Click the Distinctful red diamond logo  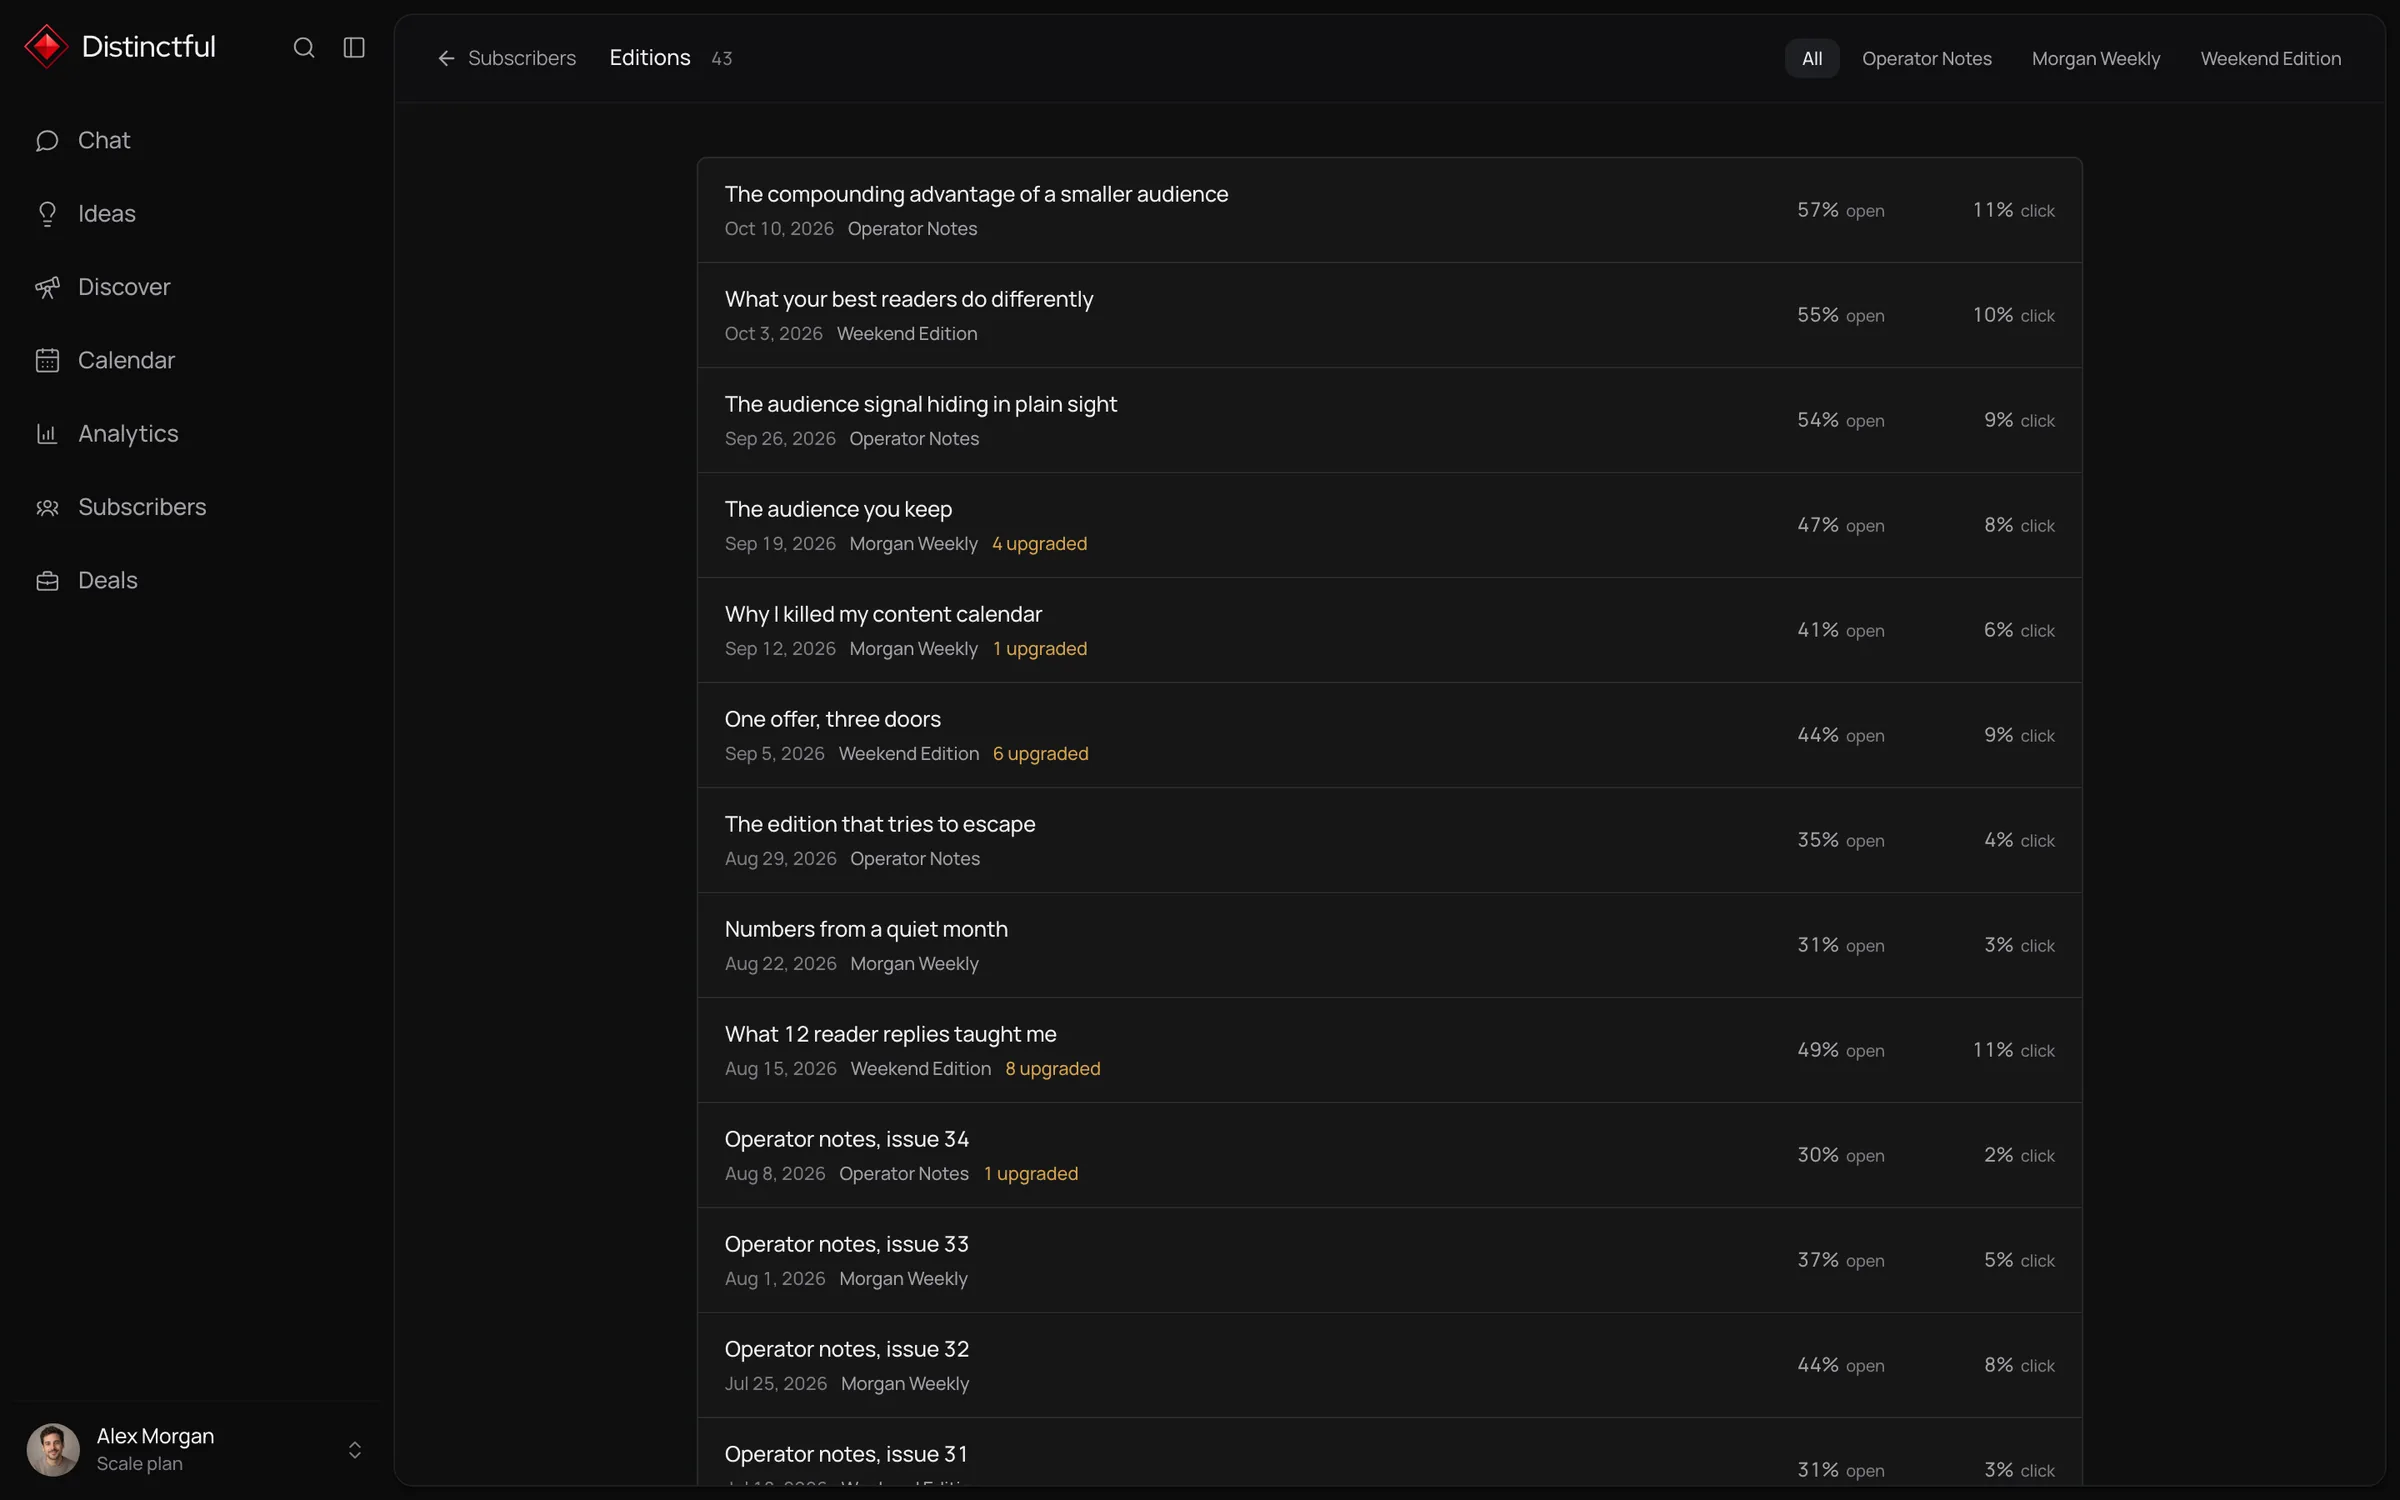46,47
